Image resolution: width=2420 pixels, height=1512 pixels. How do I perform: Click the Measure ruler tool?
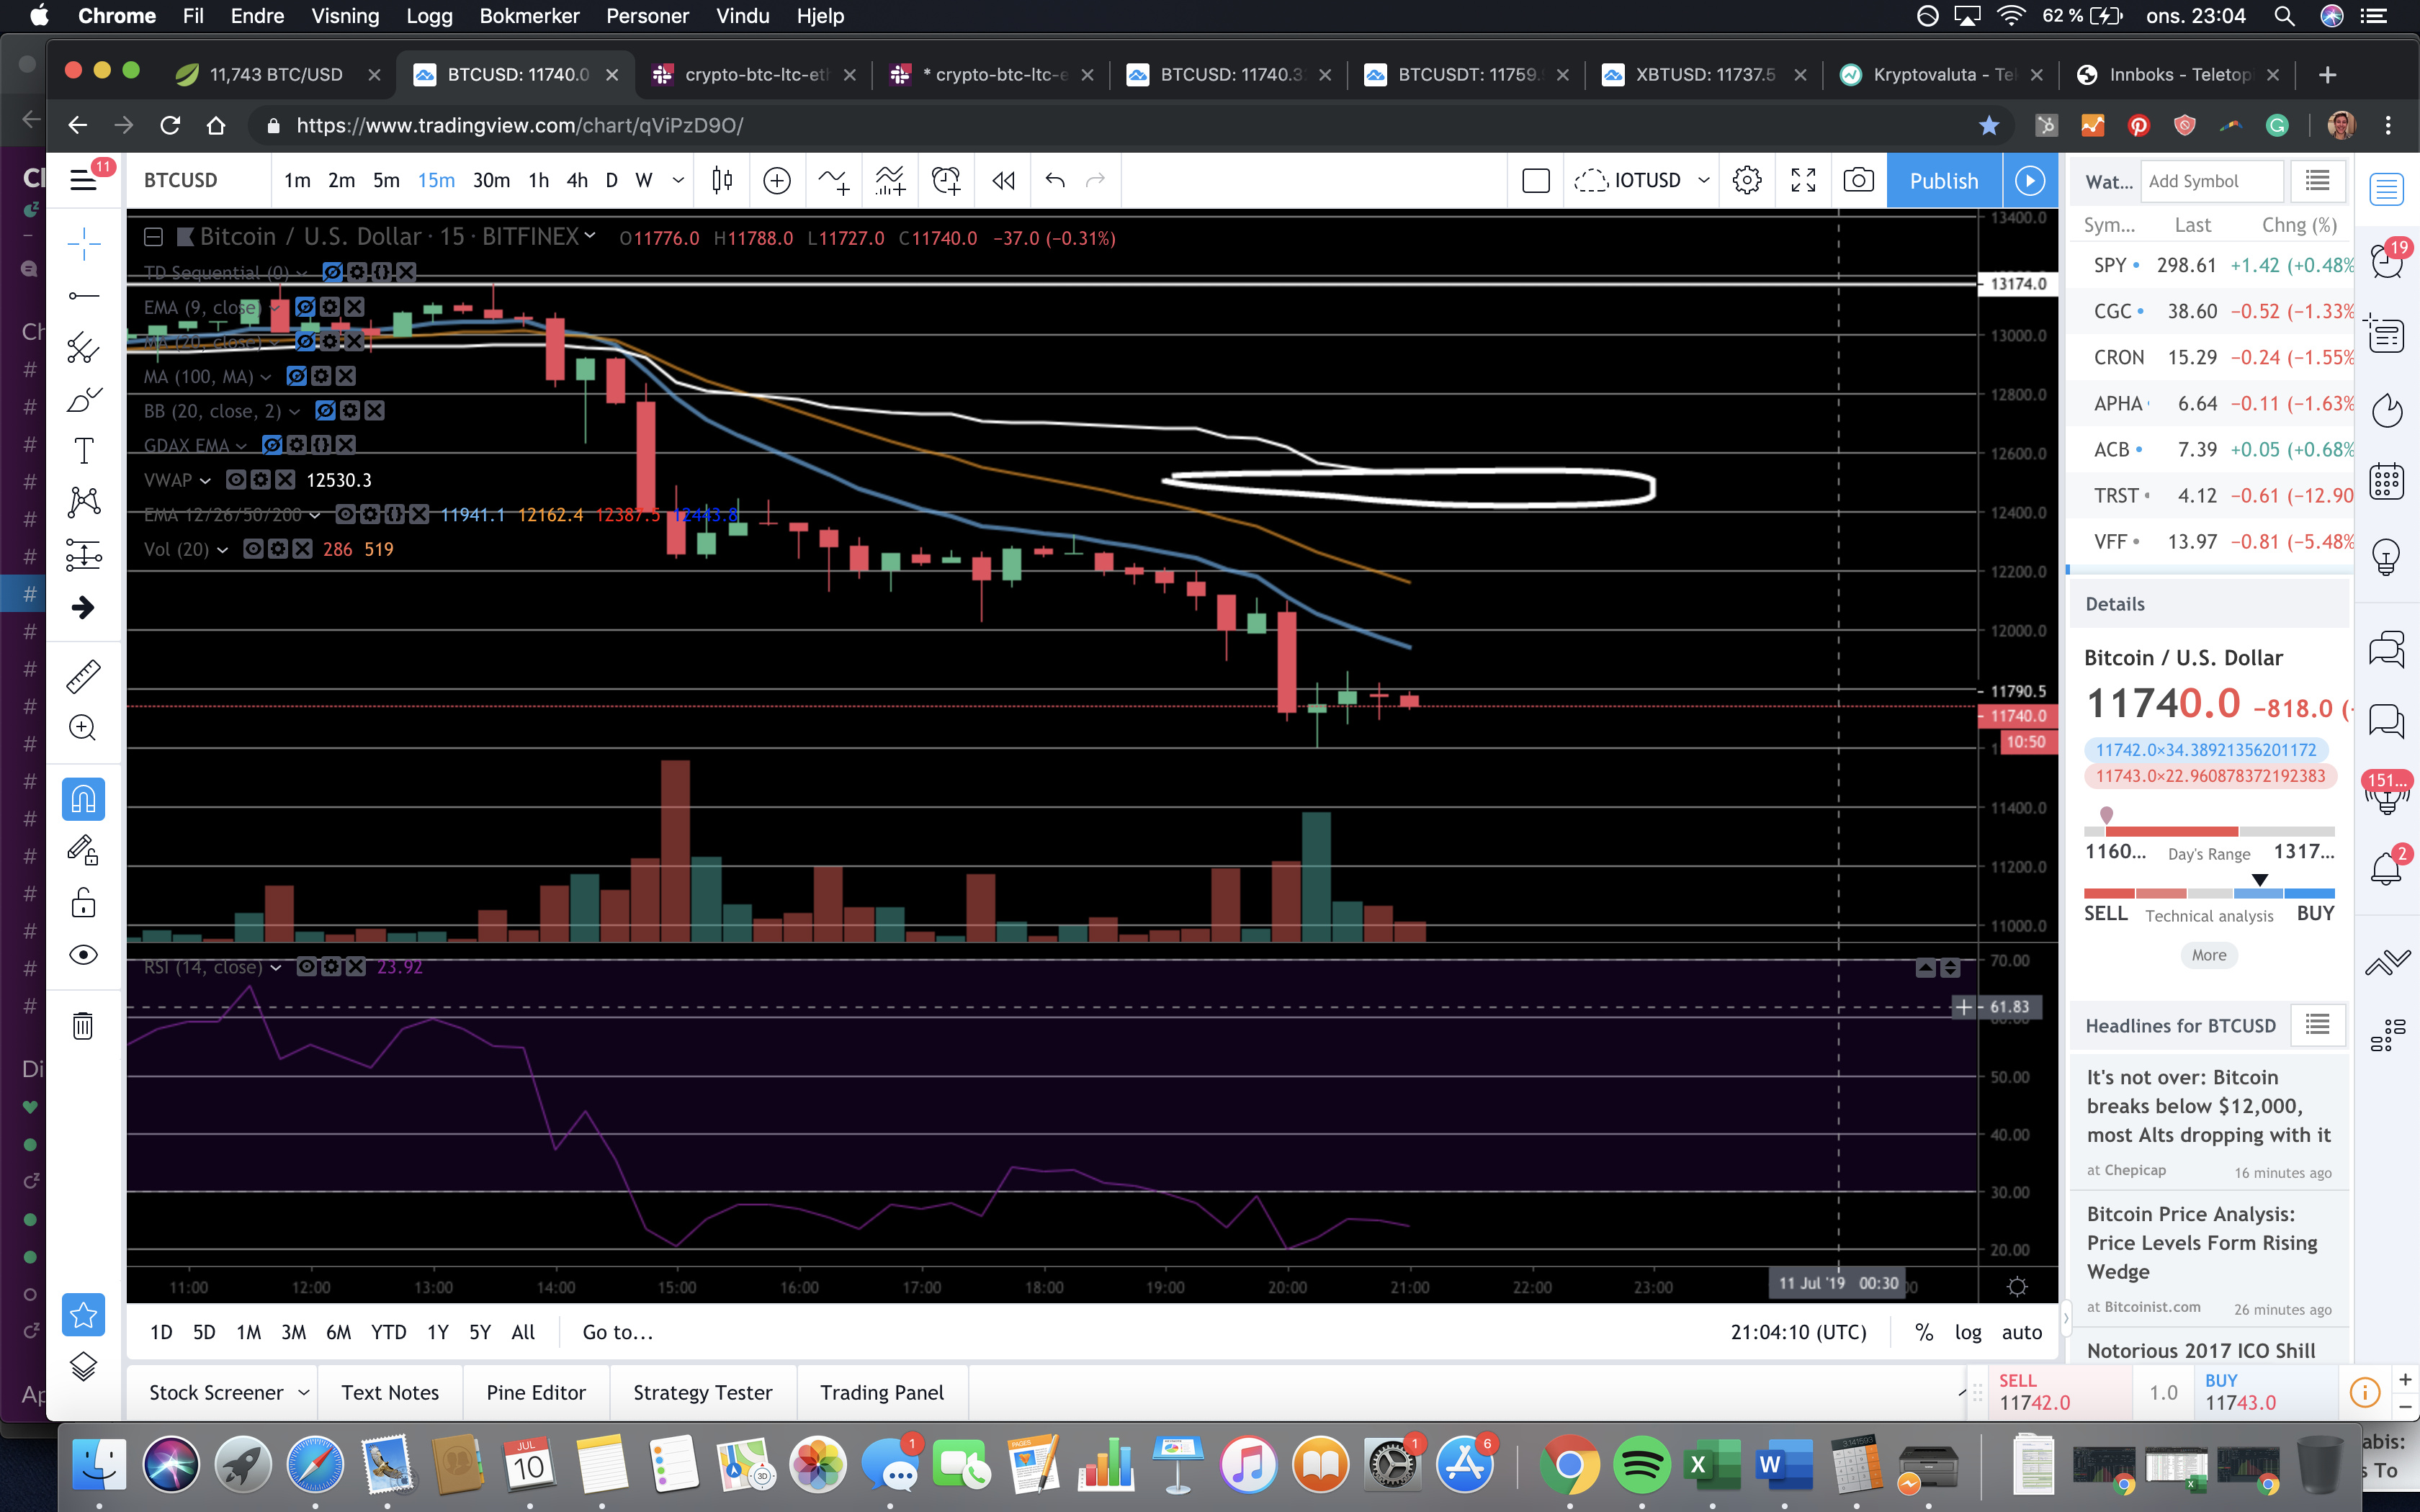pyautogui.click(x=83, y=676)
